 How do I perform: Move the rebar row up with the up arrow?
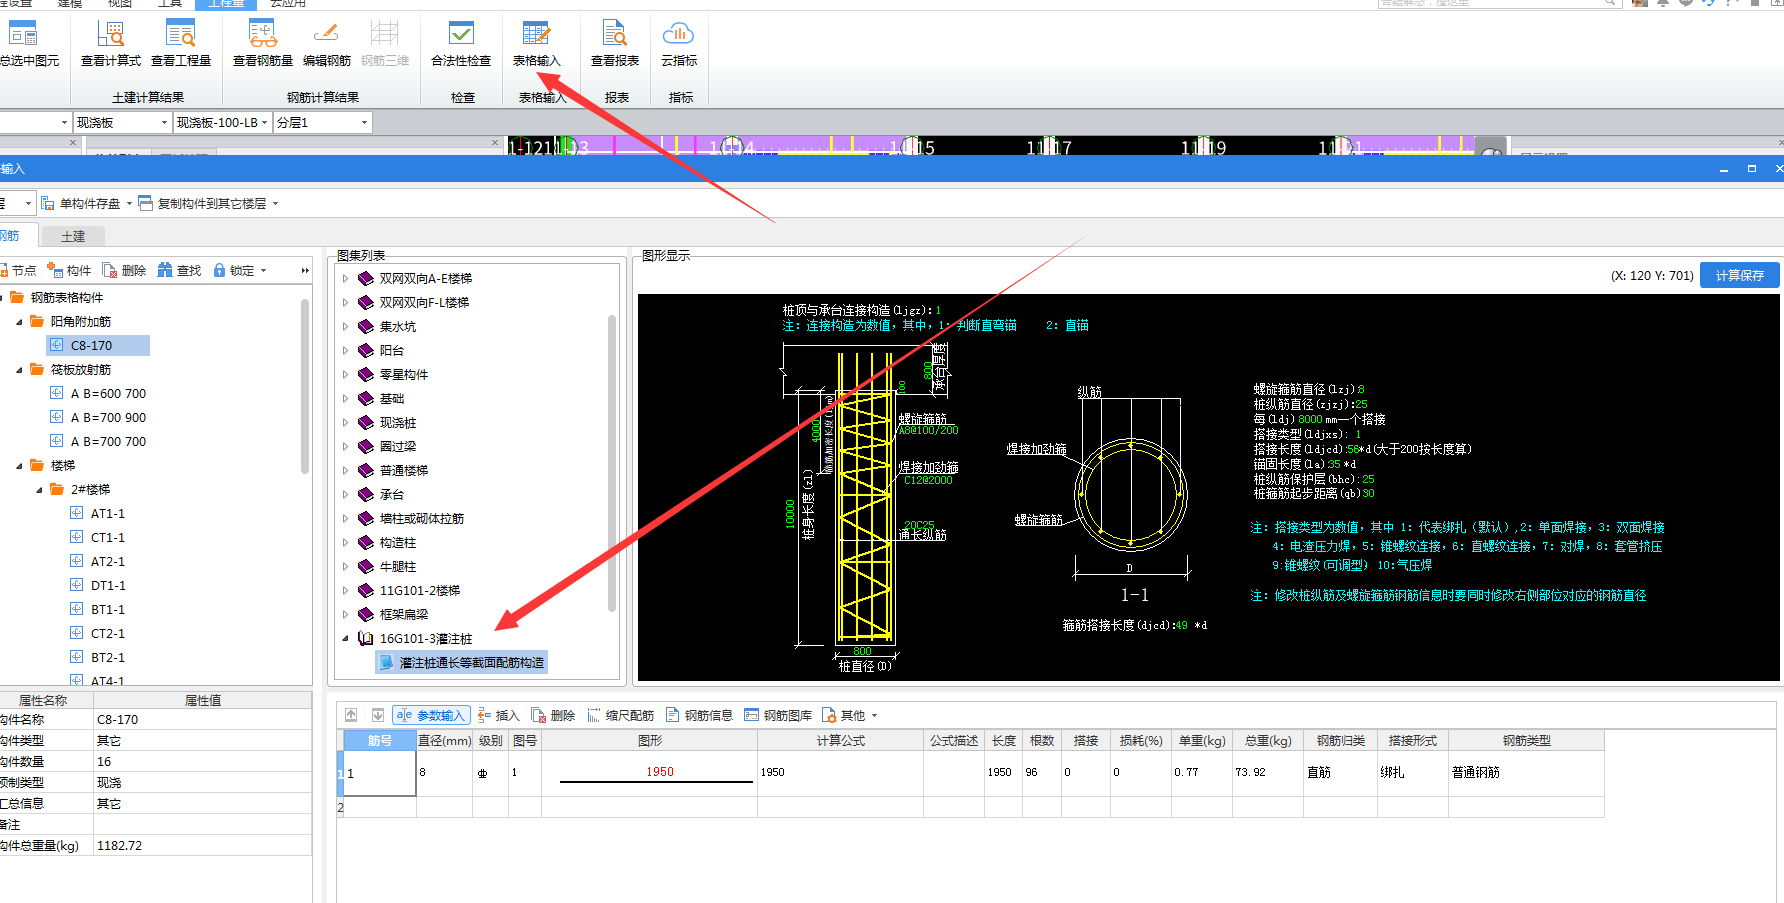351,715
